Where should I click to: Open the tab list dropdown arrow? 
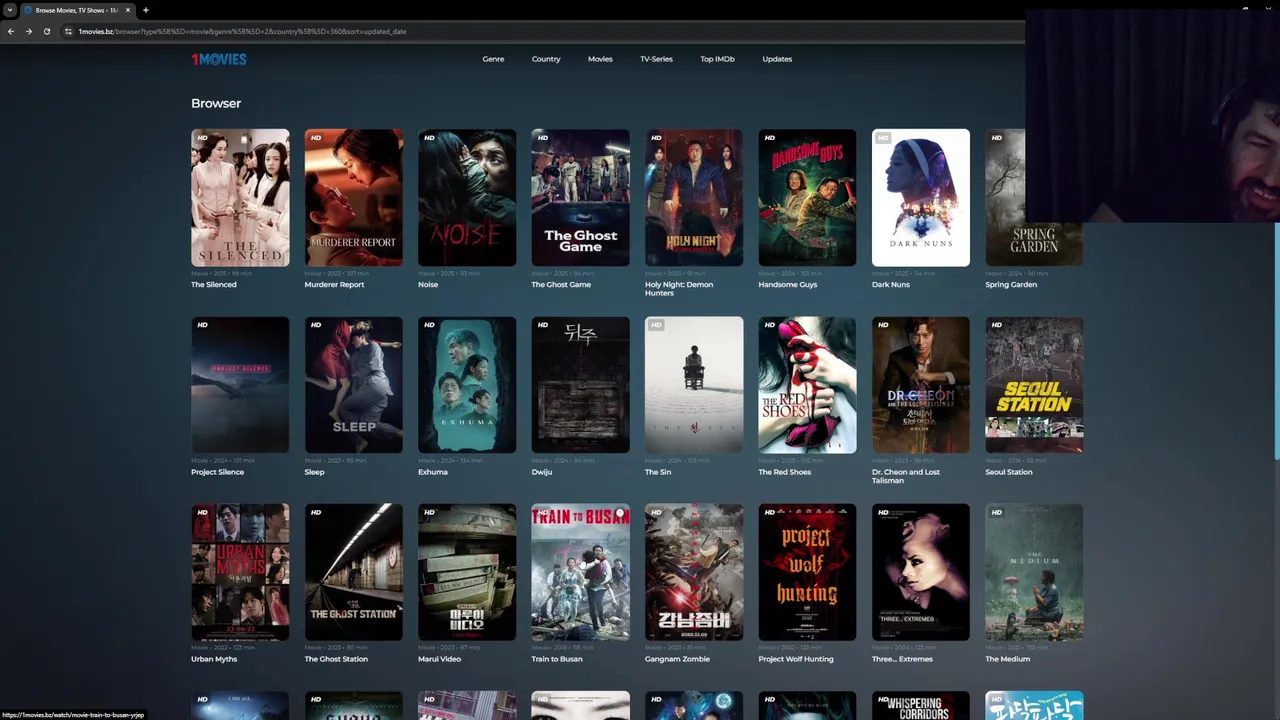point(9,10)
